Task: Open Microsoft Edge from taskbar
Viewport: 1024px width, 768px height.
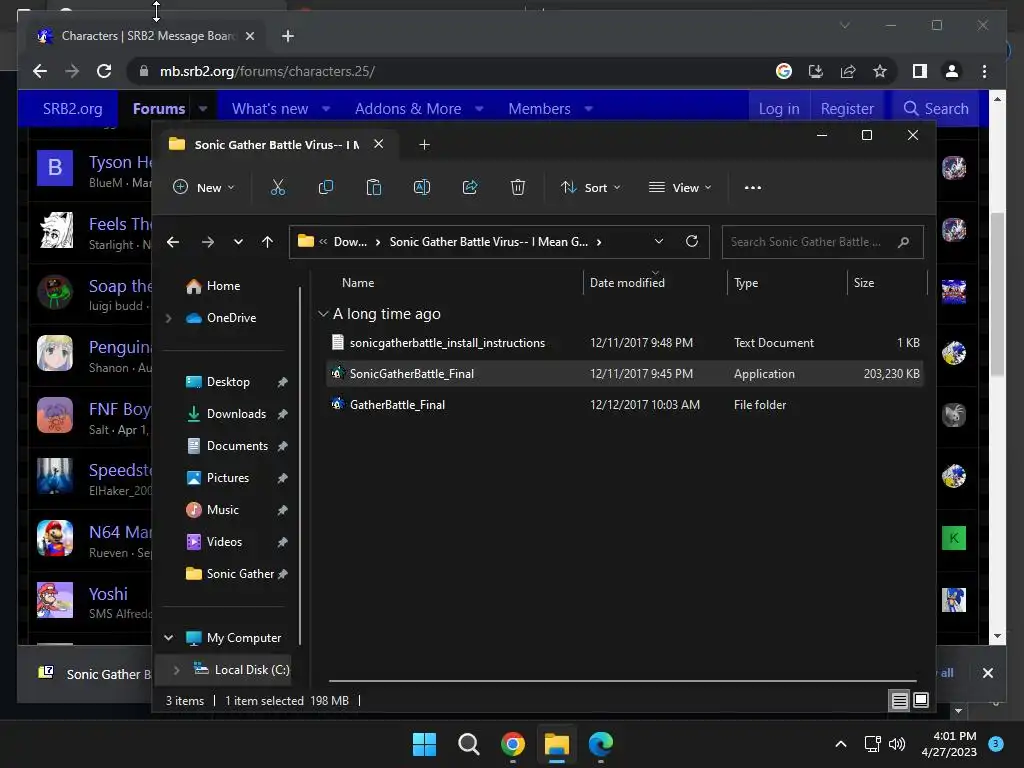Action: coord(600,744)
